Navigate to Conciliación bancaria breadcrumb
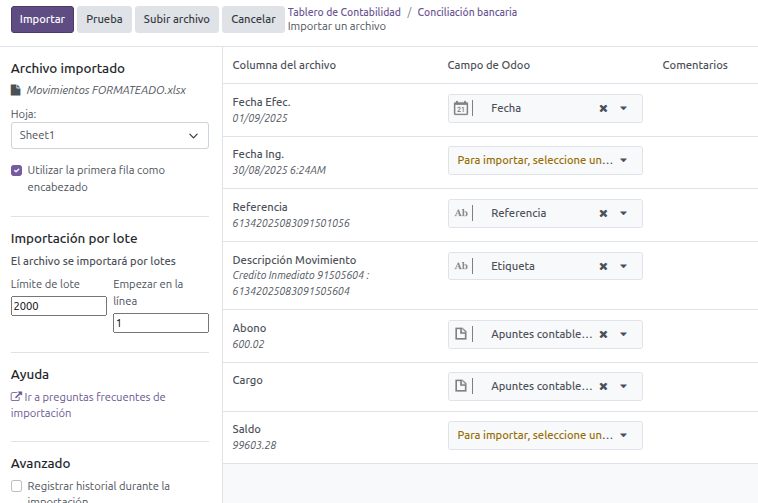Viewport: 758px width, 503px height. (x=467, y=12)
